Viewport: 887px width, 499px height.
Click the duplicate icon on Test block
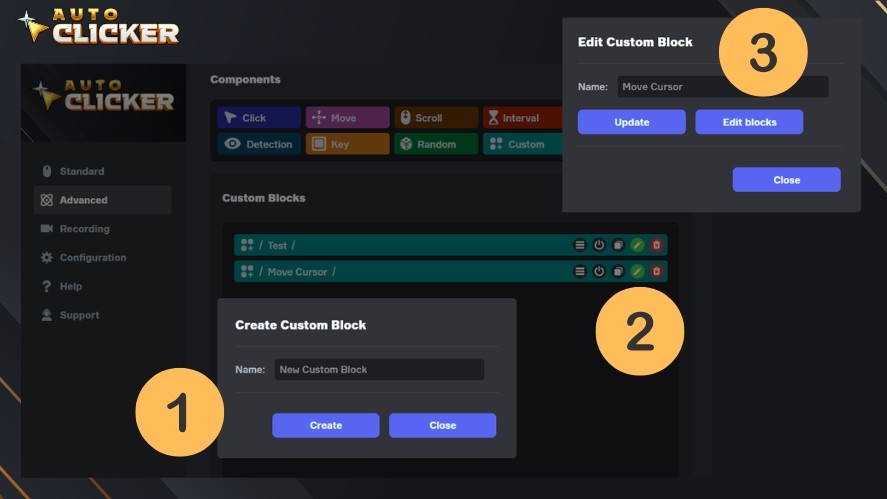coord(618,245)
